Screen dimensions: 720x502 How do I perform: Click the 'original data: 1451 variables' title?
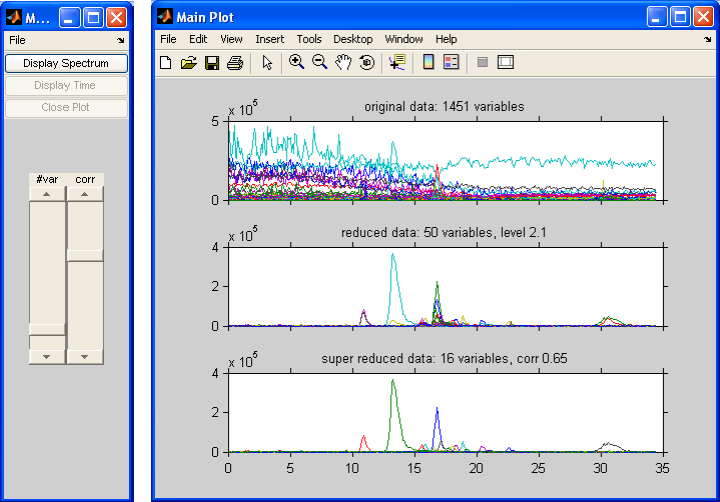click(444, 107)
